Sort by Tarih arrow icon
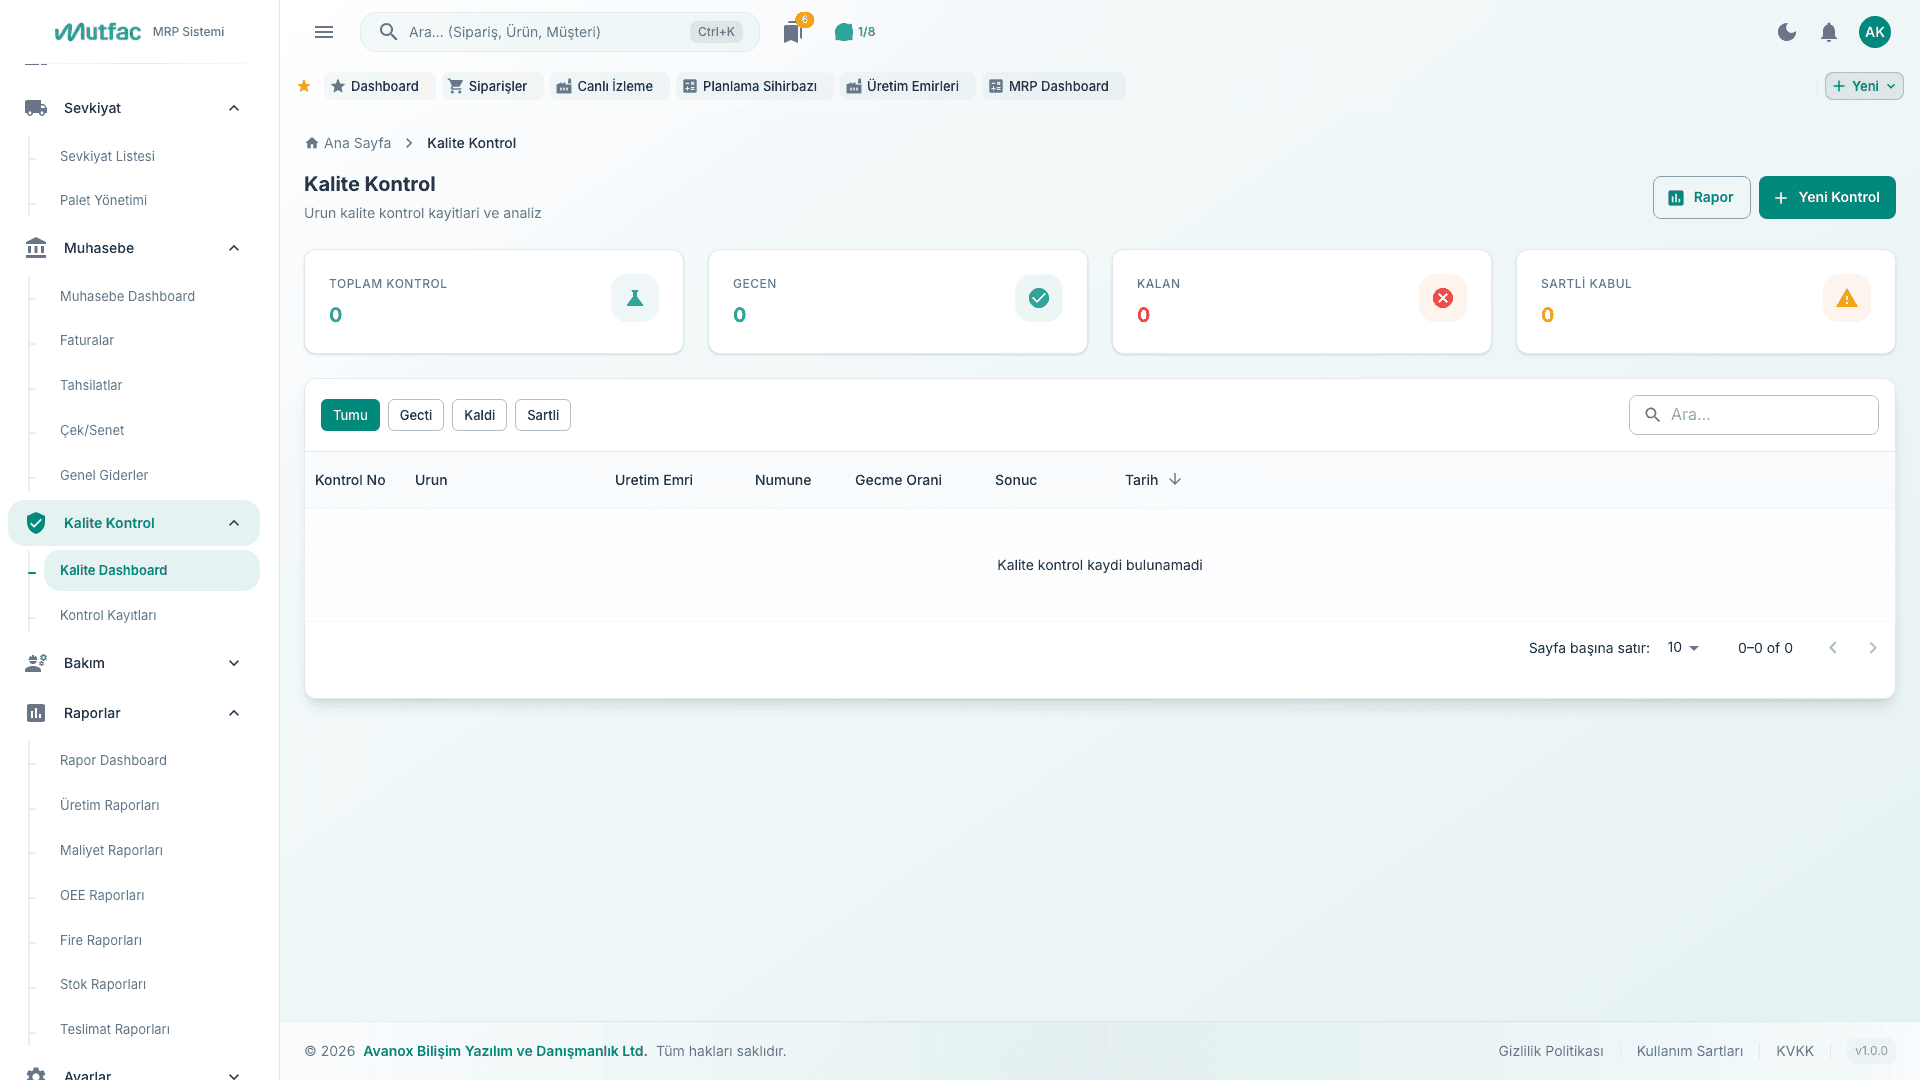 1175,480
